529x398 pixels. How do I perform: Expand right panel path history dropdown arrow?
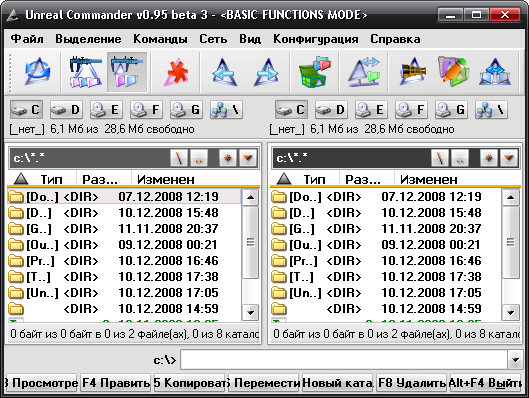[509, 158]
